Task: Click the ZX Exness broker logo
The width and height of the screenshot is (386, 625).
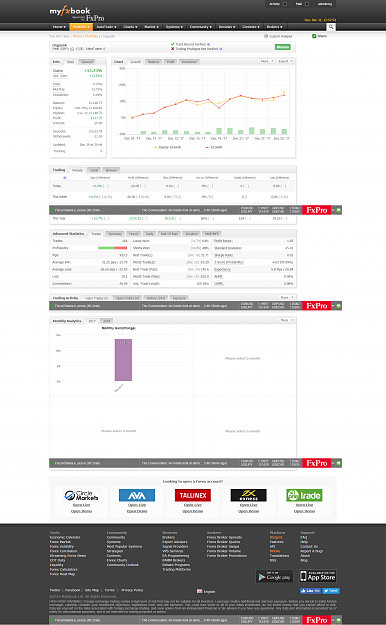Action: [x=248, y=495]
